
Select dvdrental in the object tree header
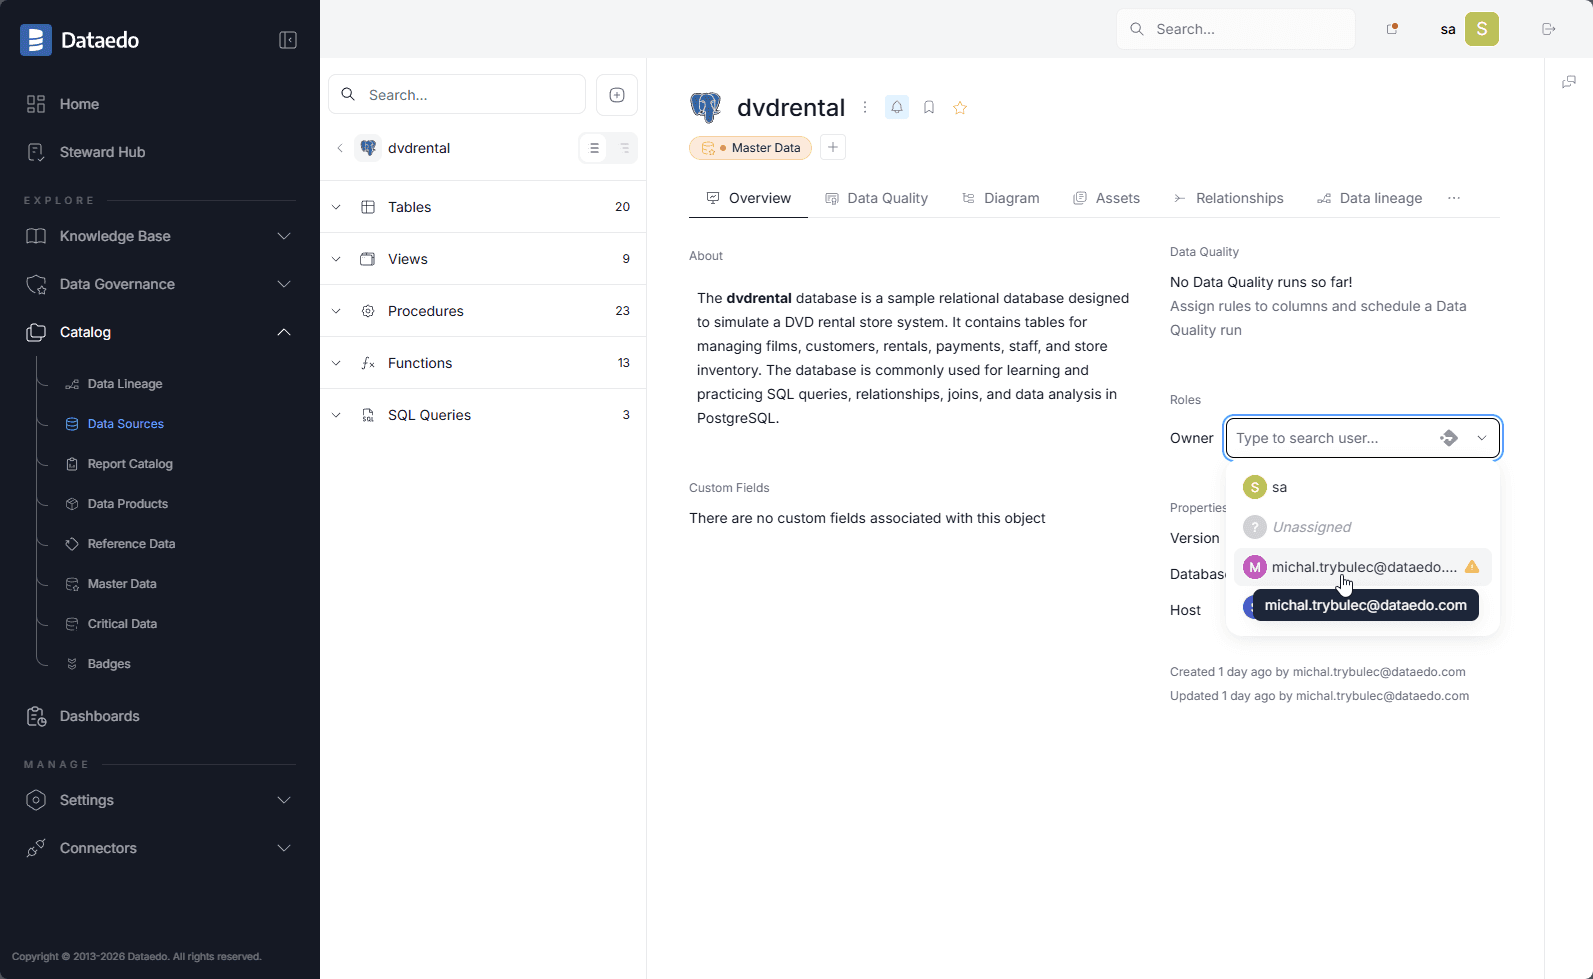419,148
